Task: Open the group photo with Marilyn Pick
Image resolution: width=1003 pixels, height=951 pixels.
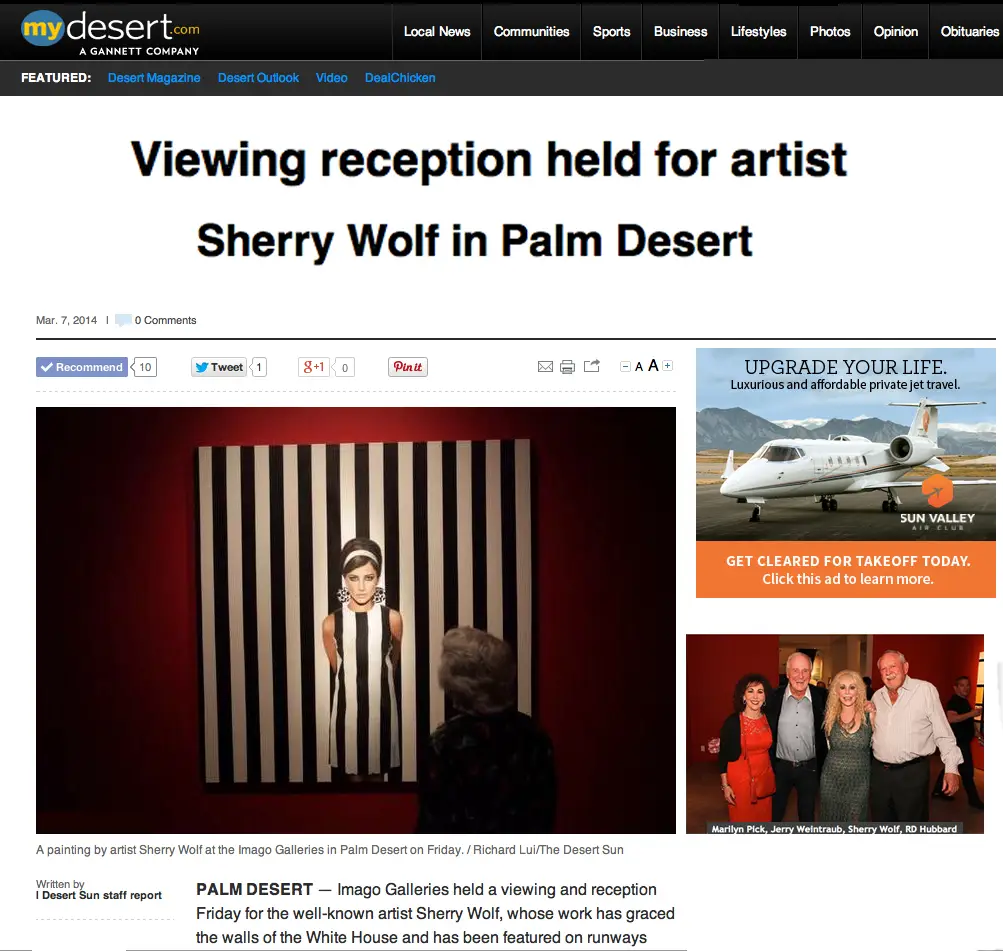Action: (835, 734)
